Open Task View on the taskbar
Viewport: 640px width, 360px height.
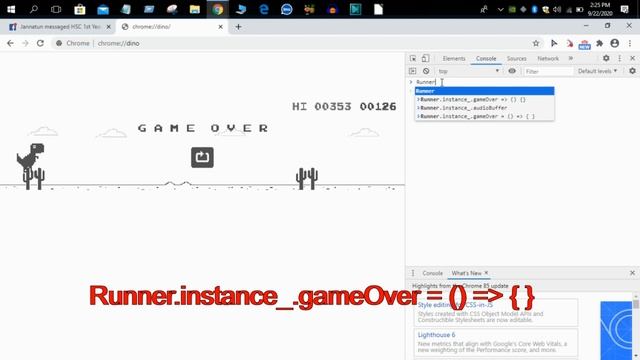pyautogui.click(x=56, y=9)
